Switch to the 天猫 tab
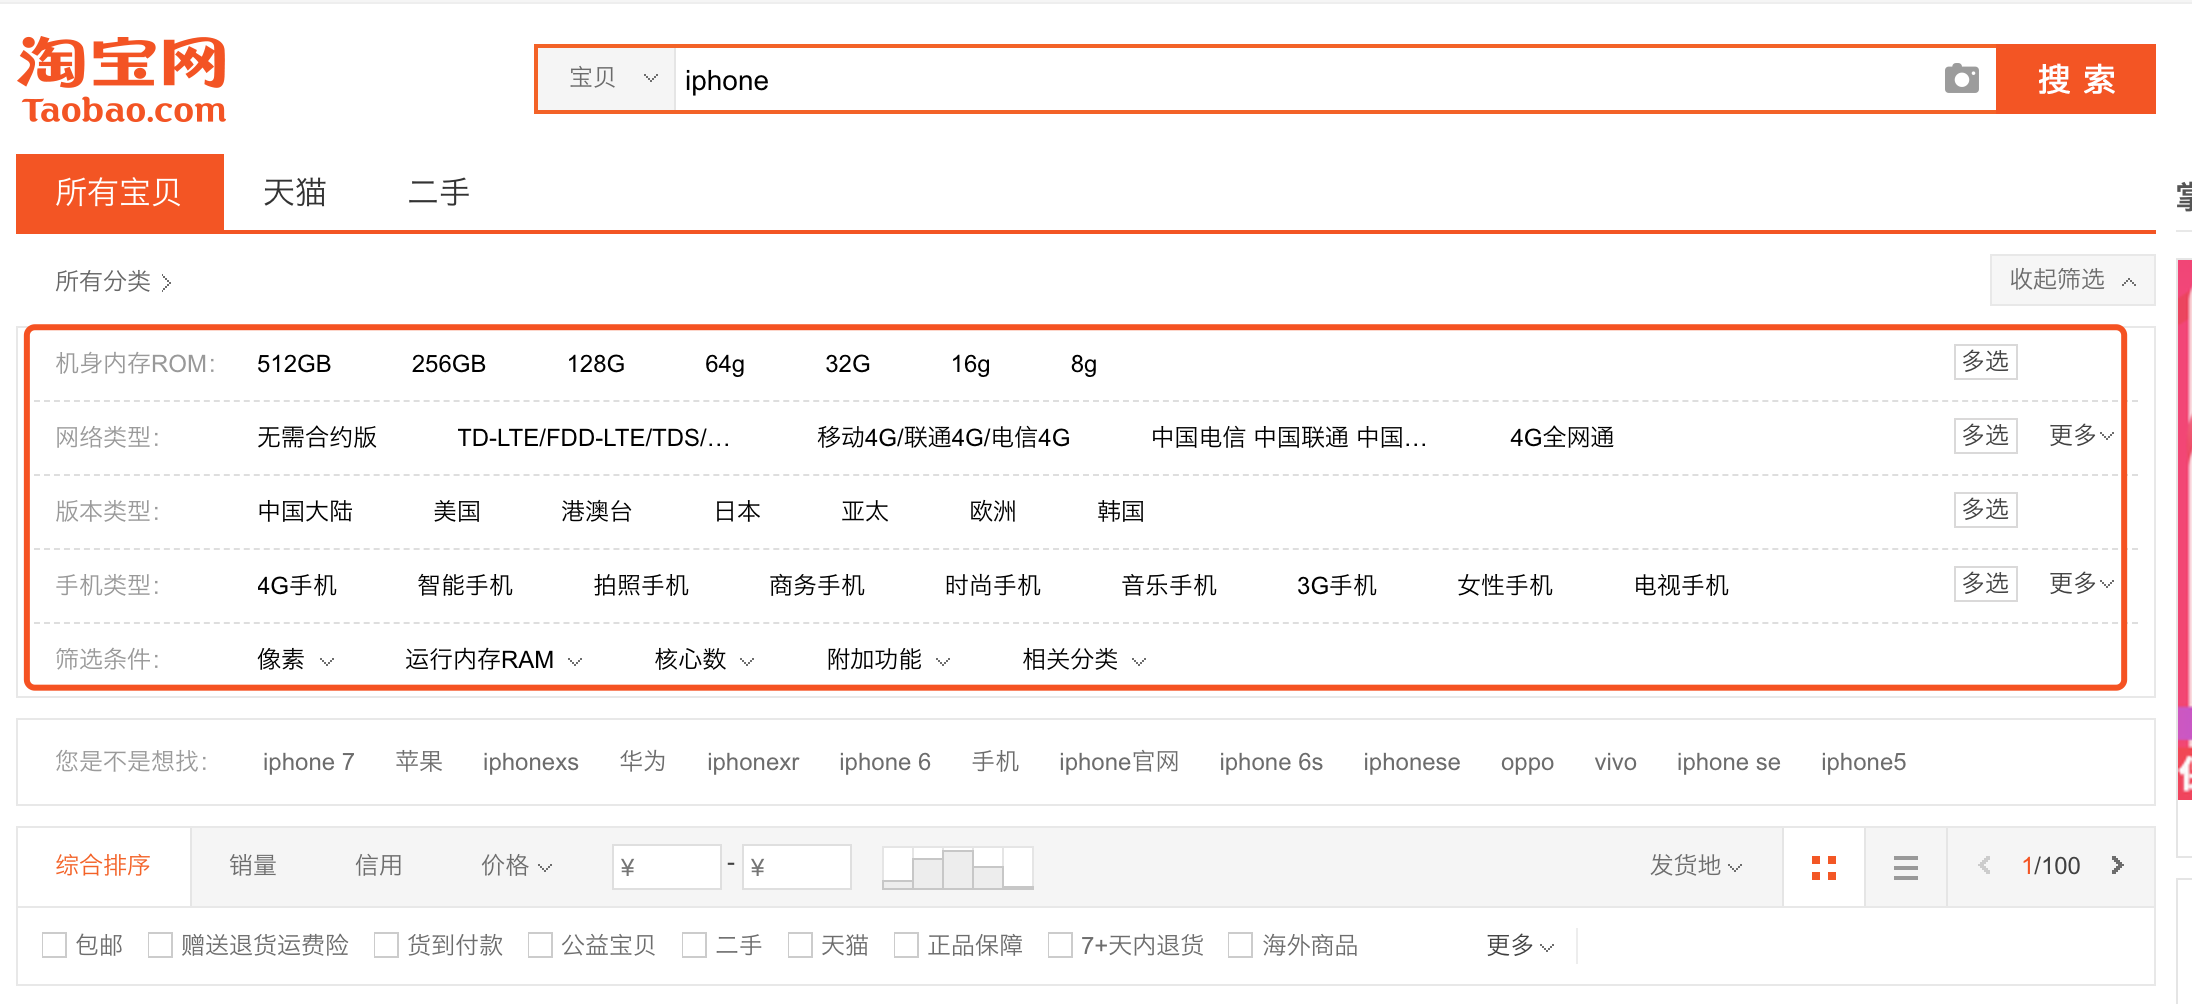Image resolution: width=2192 pixels, height=1004 pixels. click(x=295, y=192)
